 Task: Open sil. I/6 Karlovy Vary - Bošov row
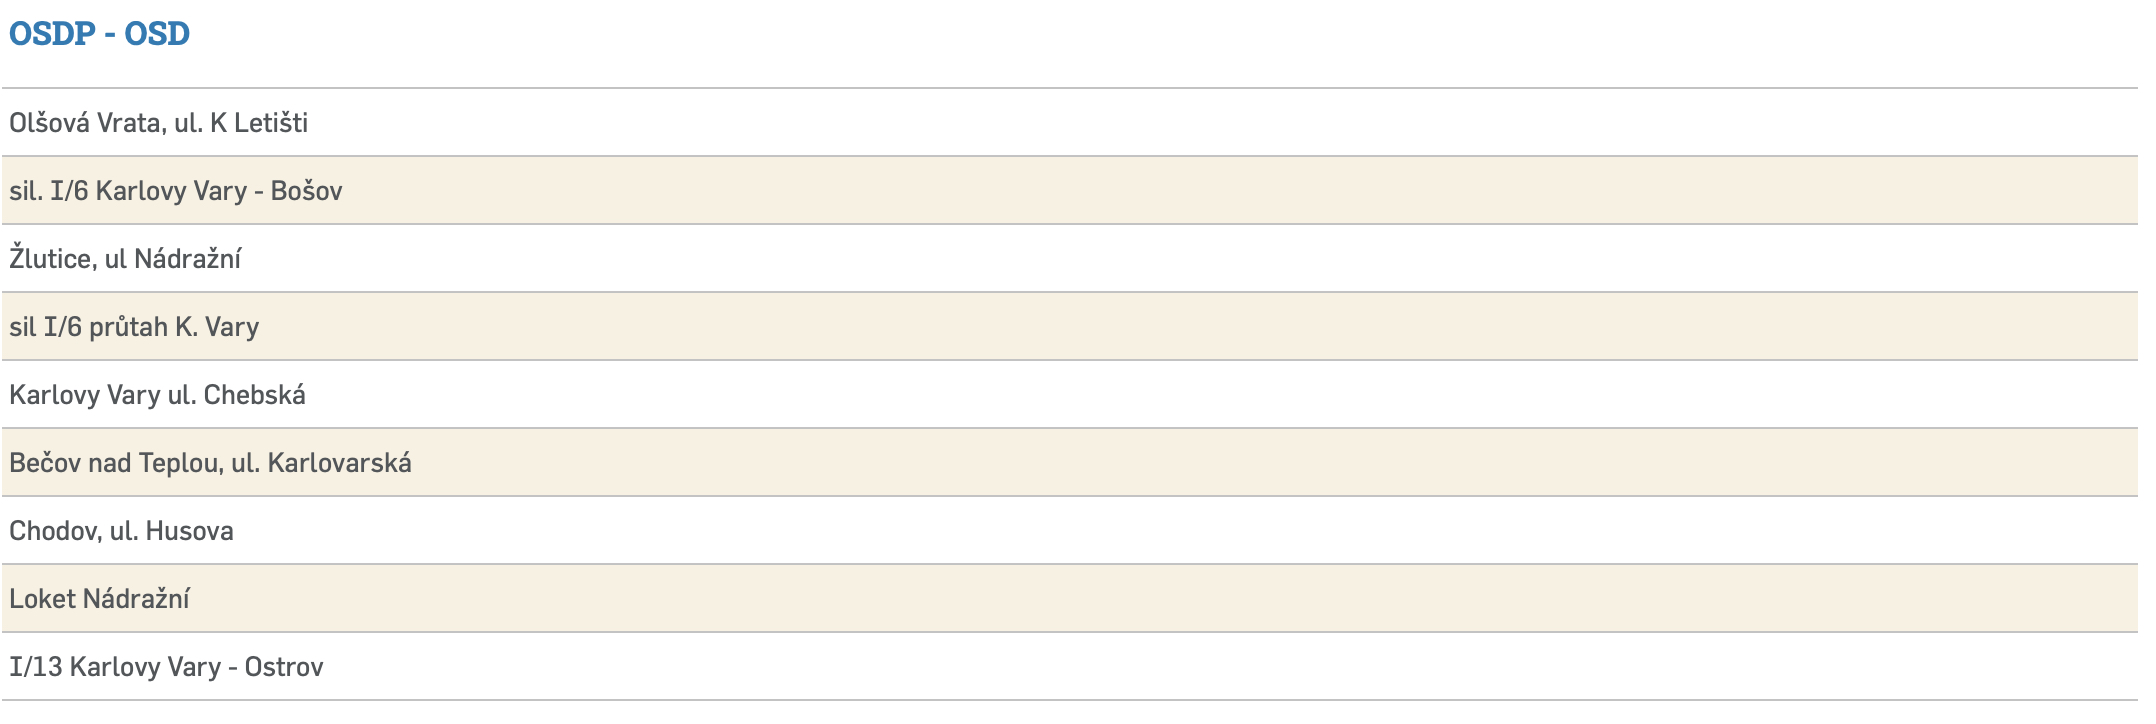pos(176,191)
